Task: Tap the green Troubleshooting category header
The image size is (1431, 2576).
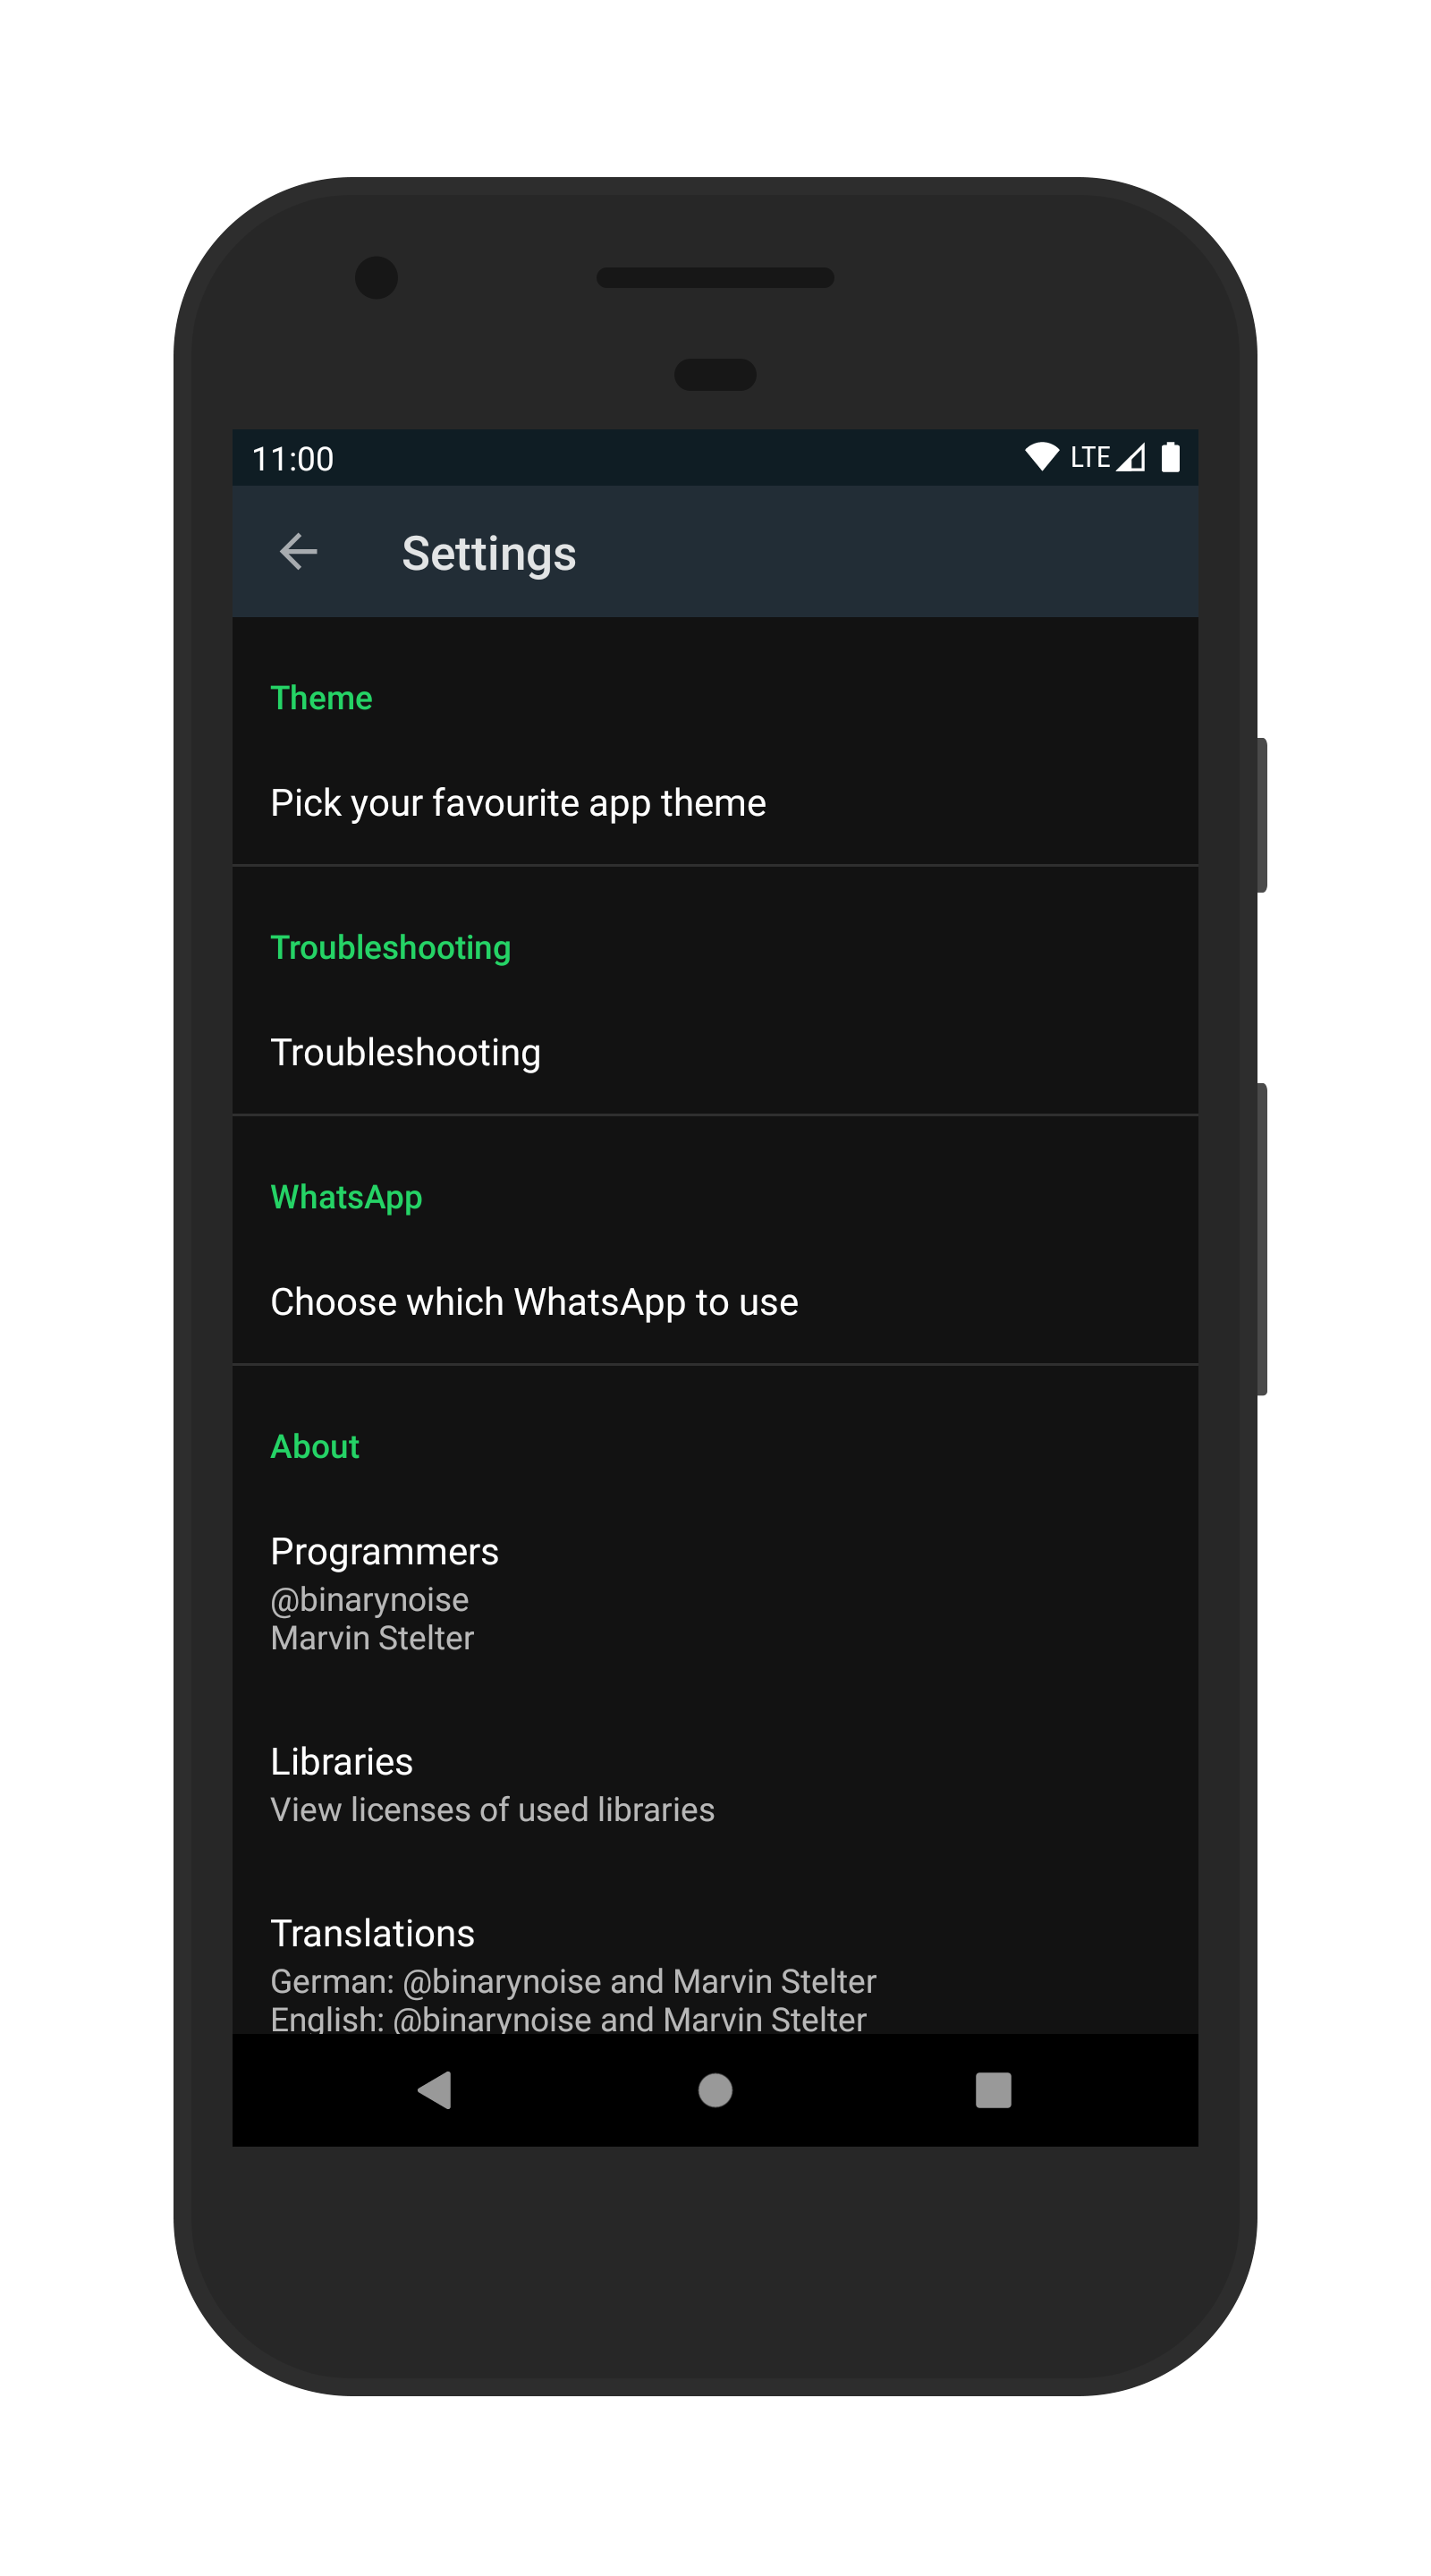Action: pos(390,948)
